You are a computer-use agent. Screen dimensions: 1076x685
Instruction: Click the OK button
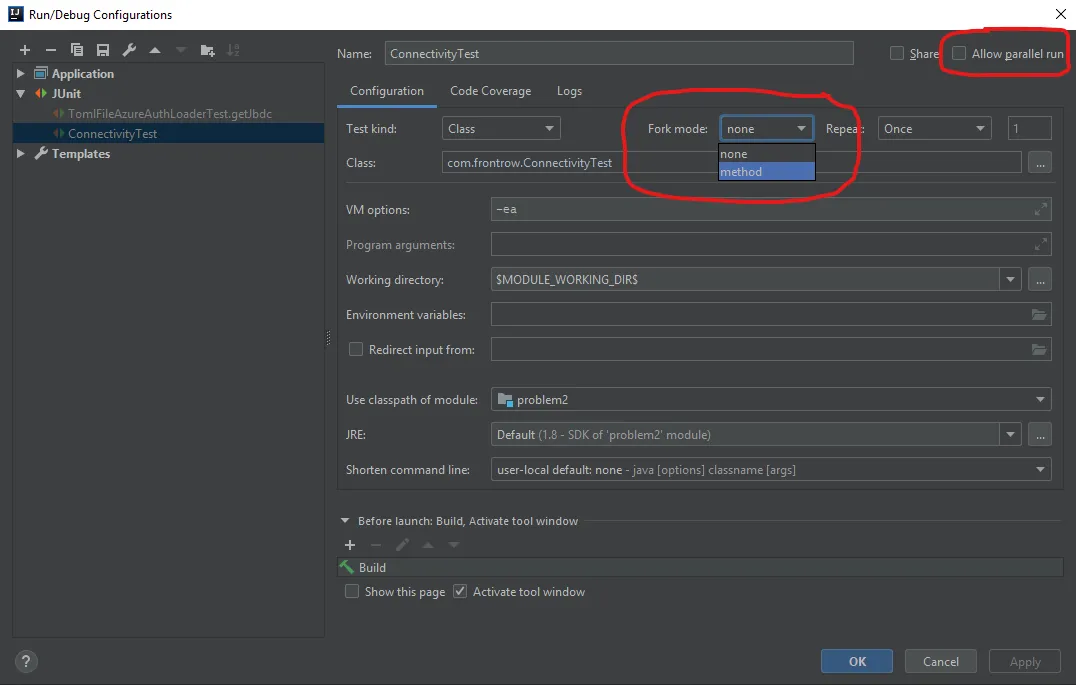pos(856,662)
